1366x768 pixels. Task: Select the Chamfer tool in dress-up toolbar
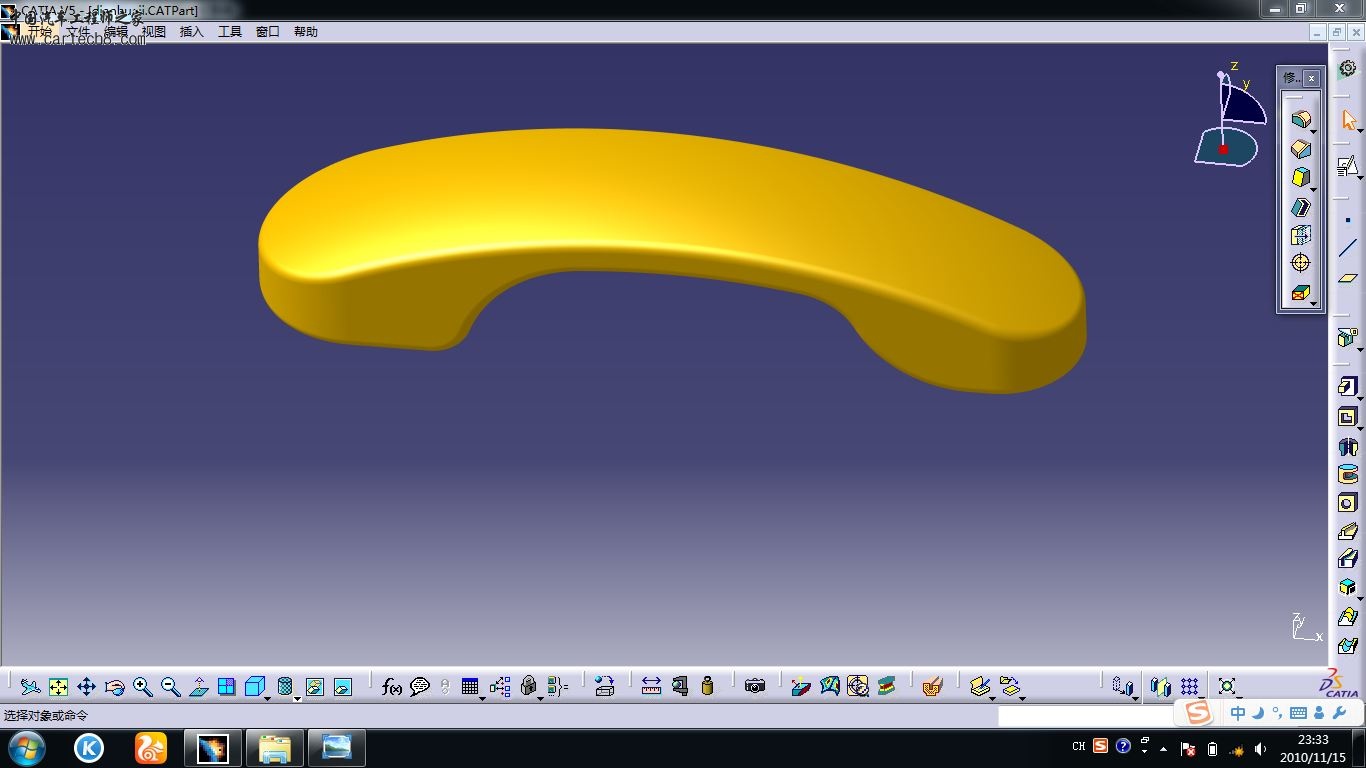coord(1300,149)
